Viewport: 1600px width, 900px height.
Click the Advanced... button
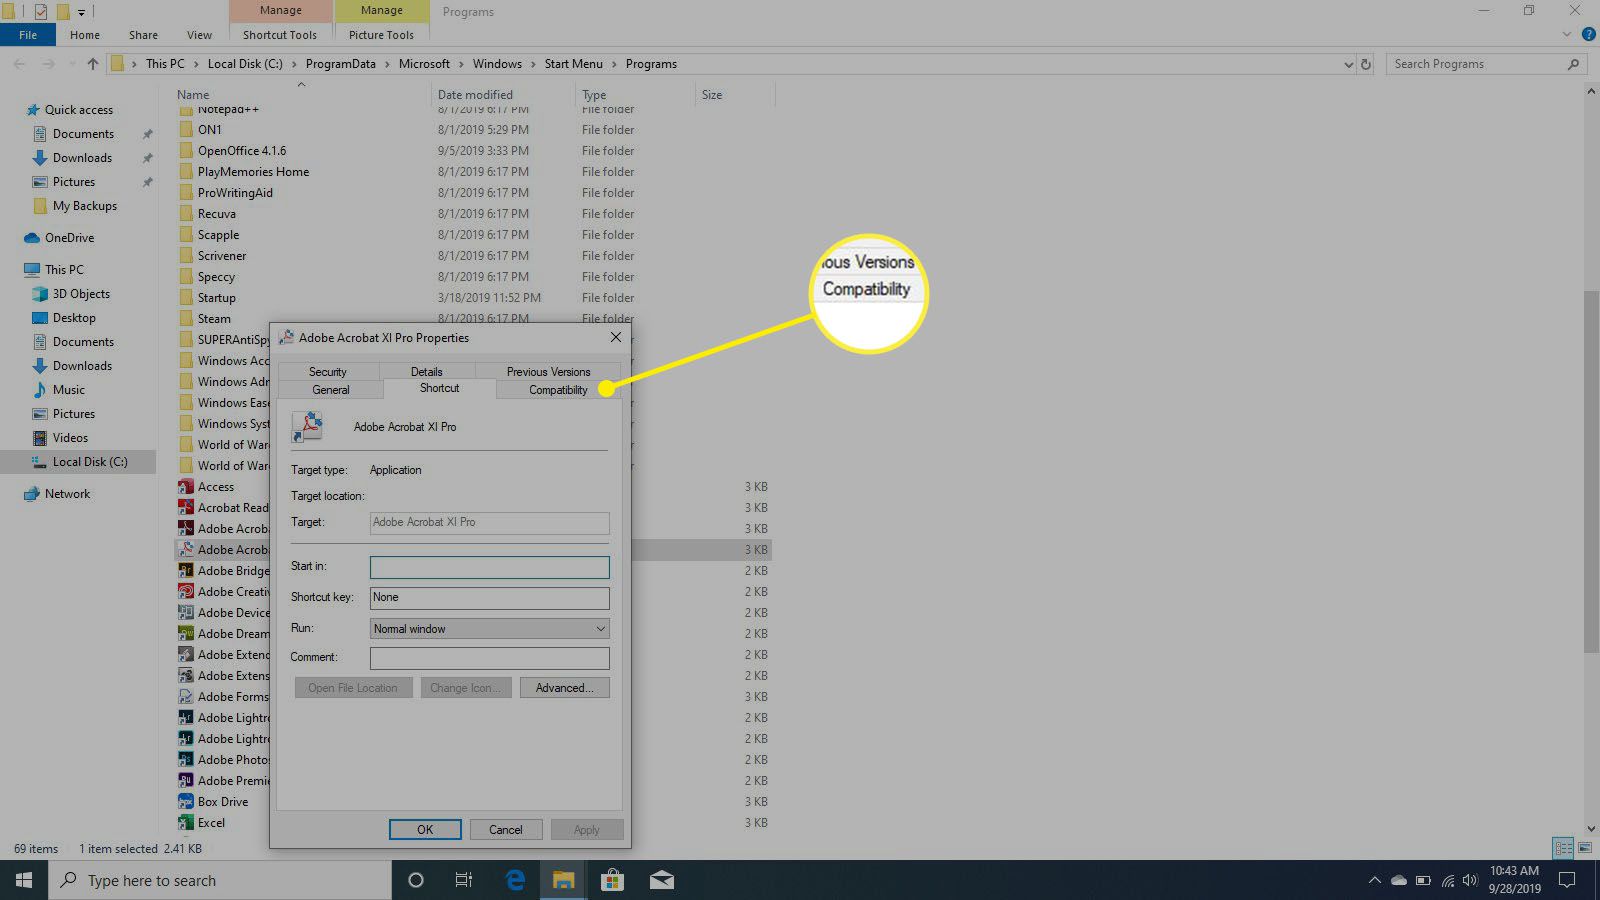[564, 688]
